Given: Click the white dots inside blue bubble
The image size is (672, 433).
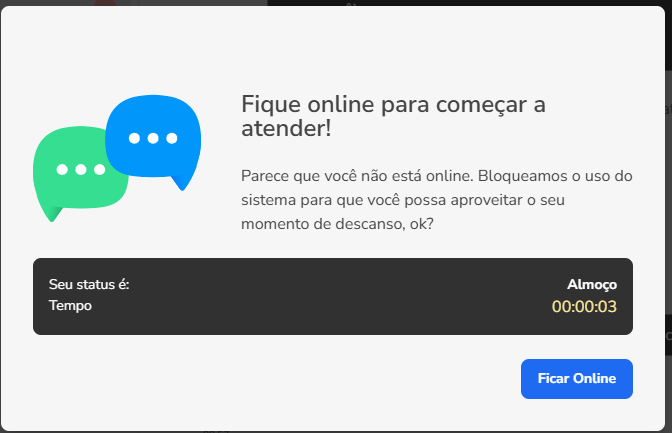Looking at the screenshot, I should [153, 138].
